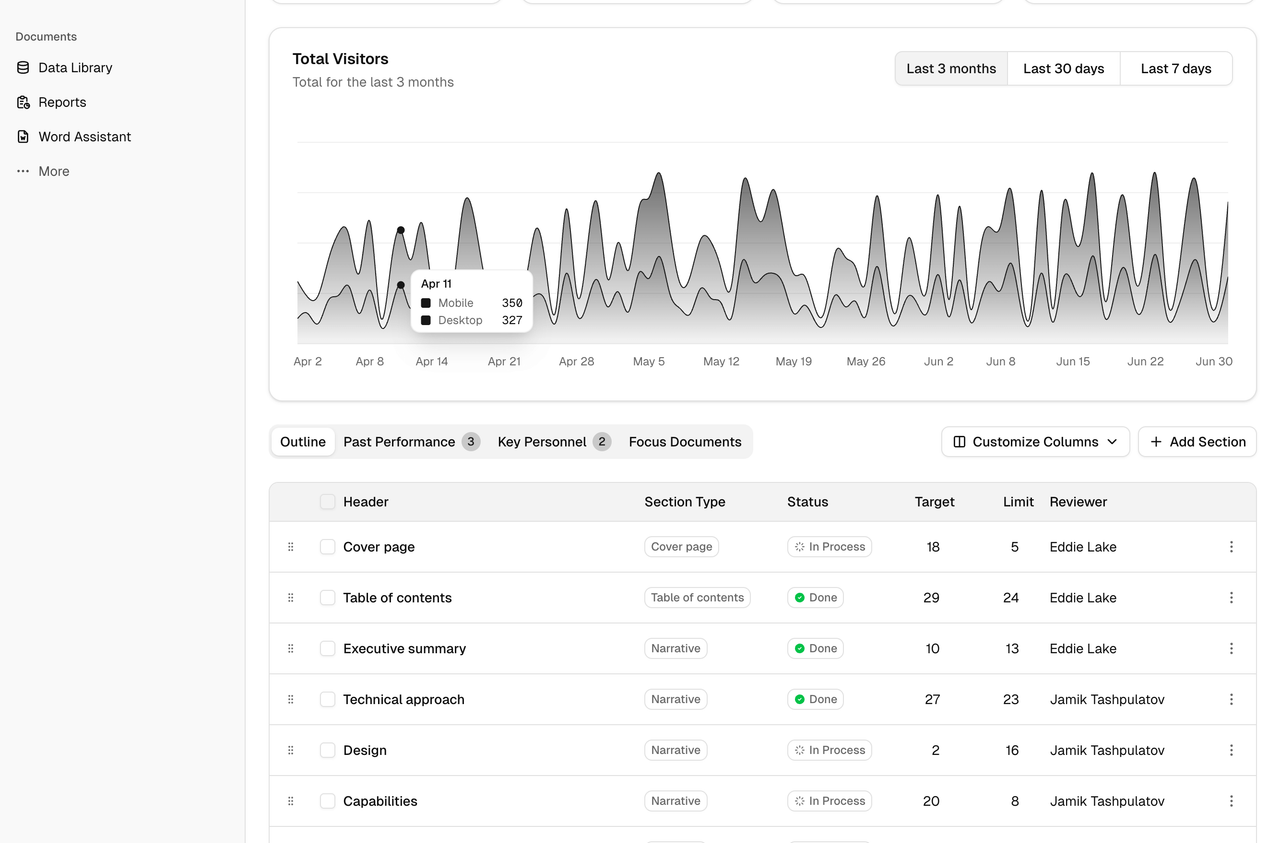Click the Add Section button
1280x843 pixels.
click(x=1197, y=442)
